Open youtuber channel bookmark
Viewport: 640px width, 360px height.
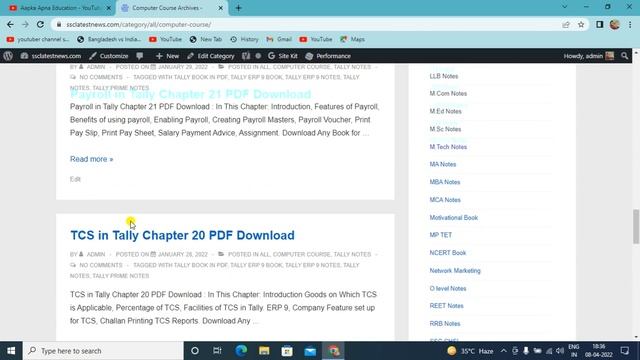click(38, 39)
